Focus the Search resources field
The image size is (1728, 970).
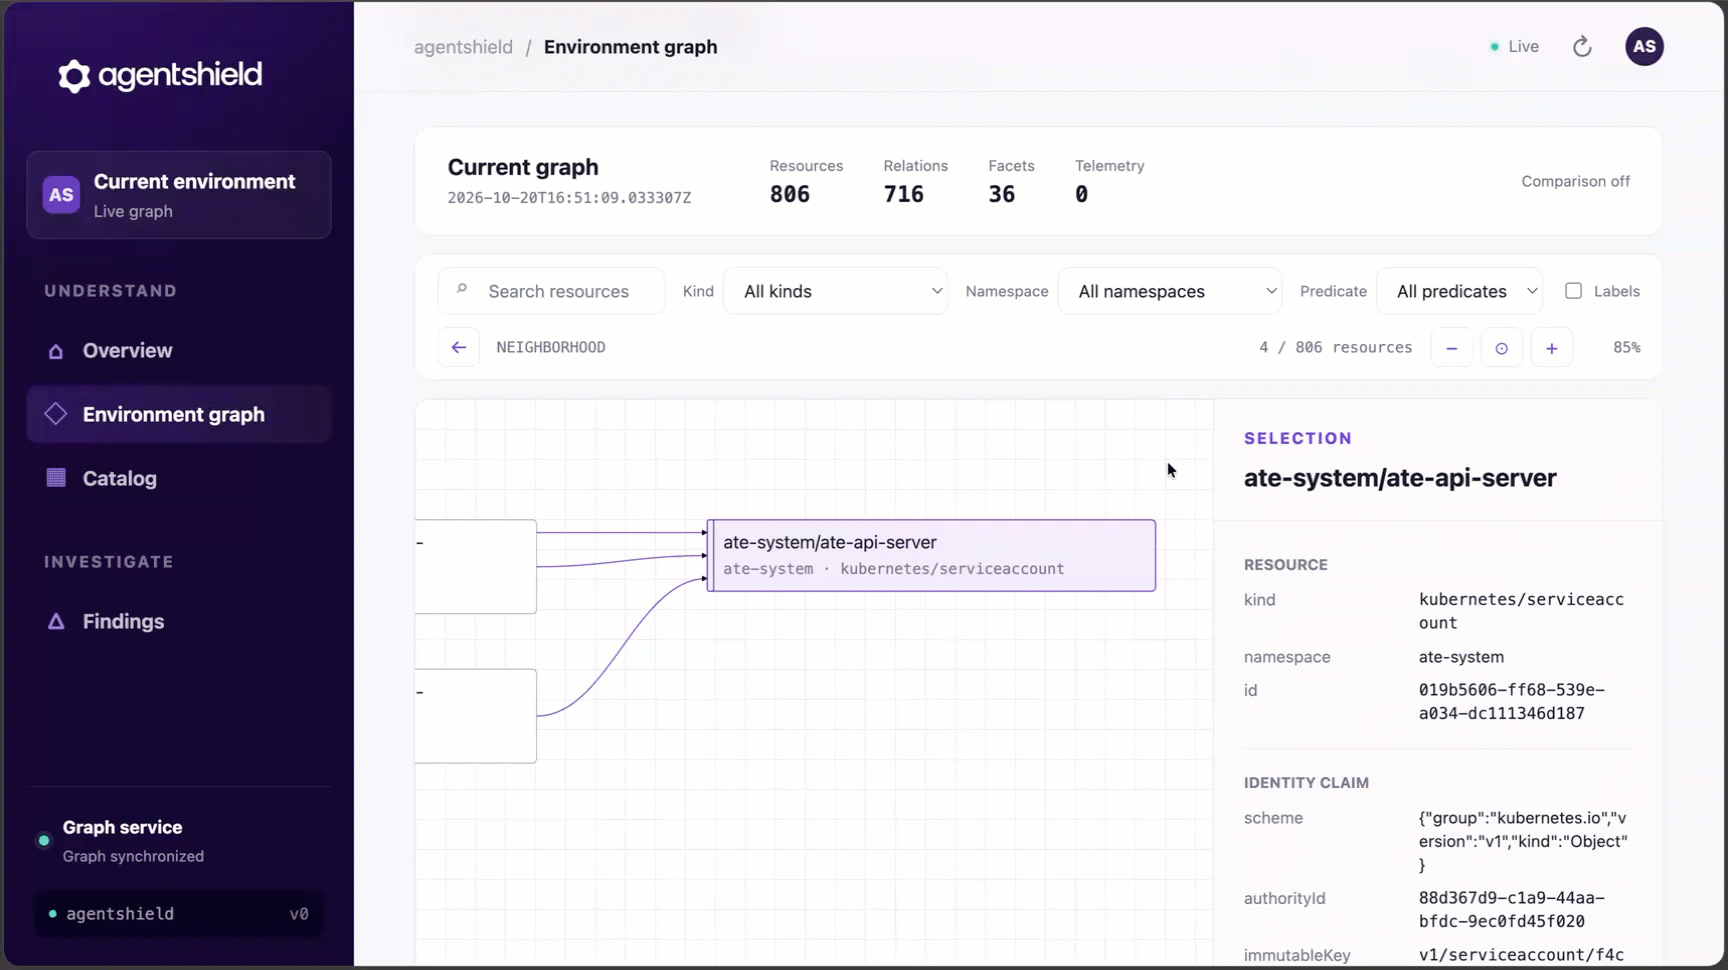pyautogui.click(x=552, y=291)
